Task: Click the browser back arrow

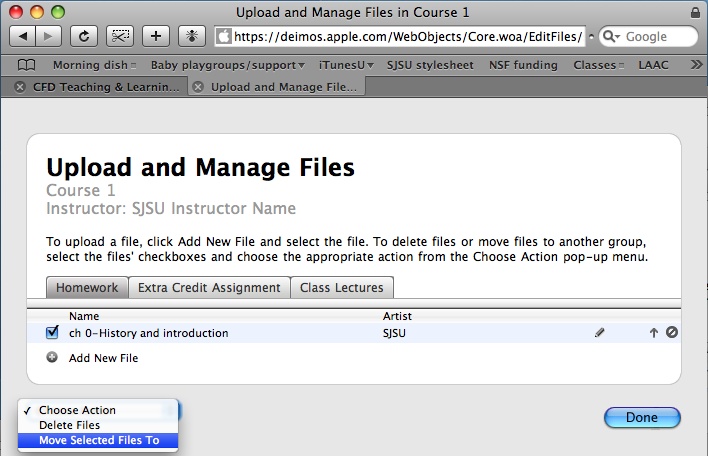Action: tap(23, 36)
